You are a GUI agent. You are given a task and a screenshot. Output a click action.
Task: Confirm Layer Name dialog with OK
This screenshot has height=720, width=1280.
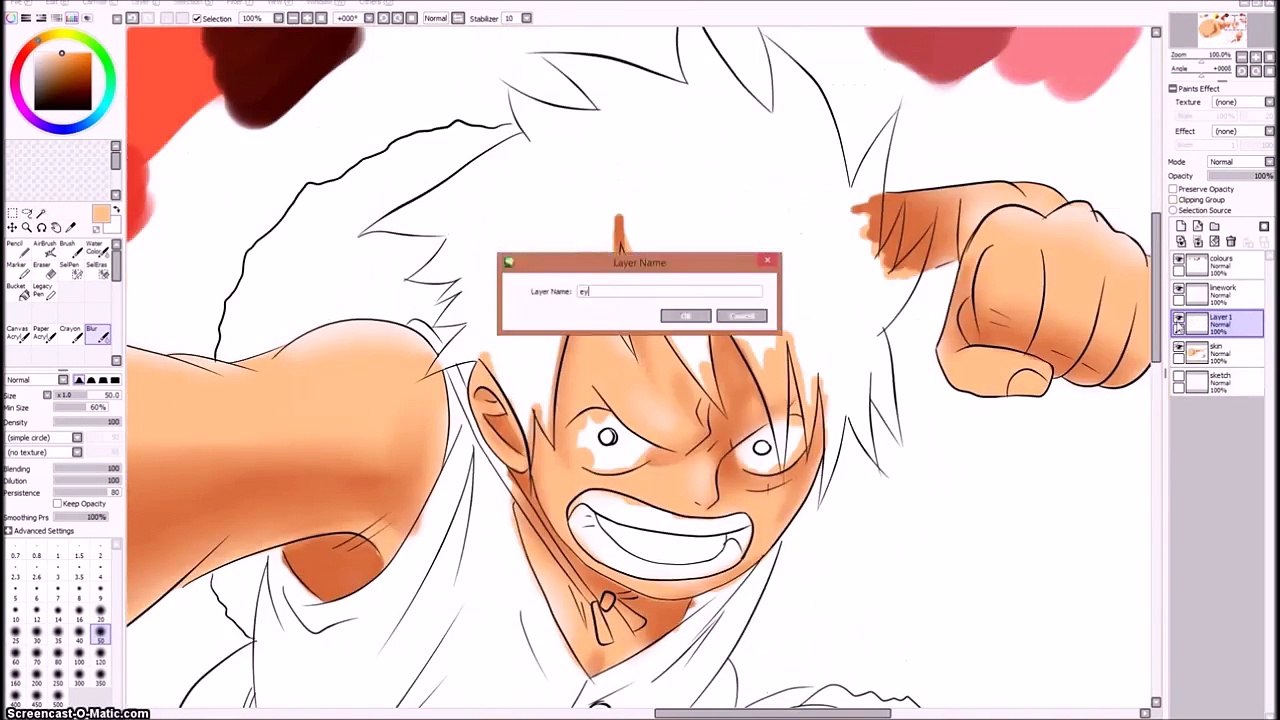click(x=686, y=316)
